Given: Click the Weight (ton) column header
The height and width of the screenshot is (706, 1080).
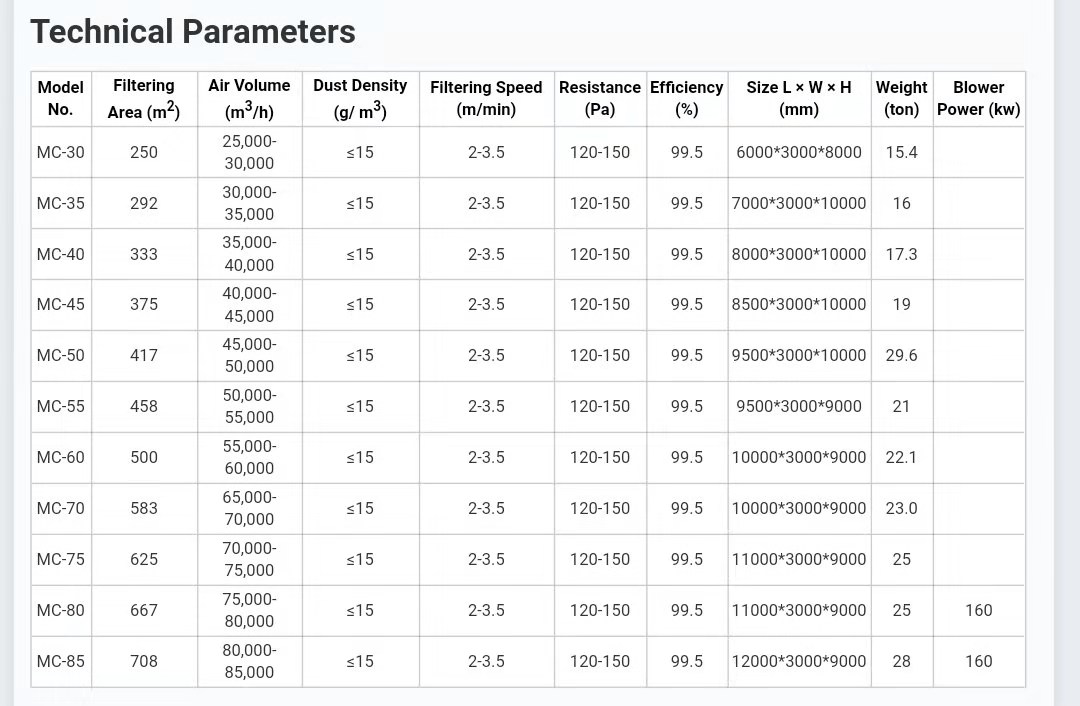Looking at the screenshot, I should (901, 98).
